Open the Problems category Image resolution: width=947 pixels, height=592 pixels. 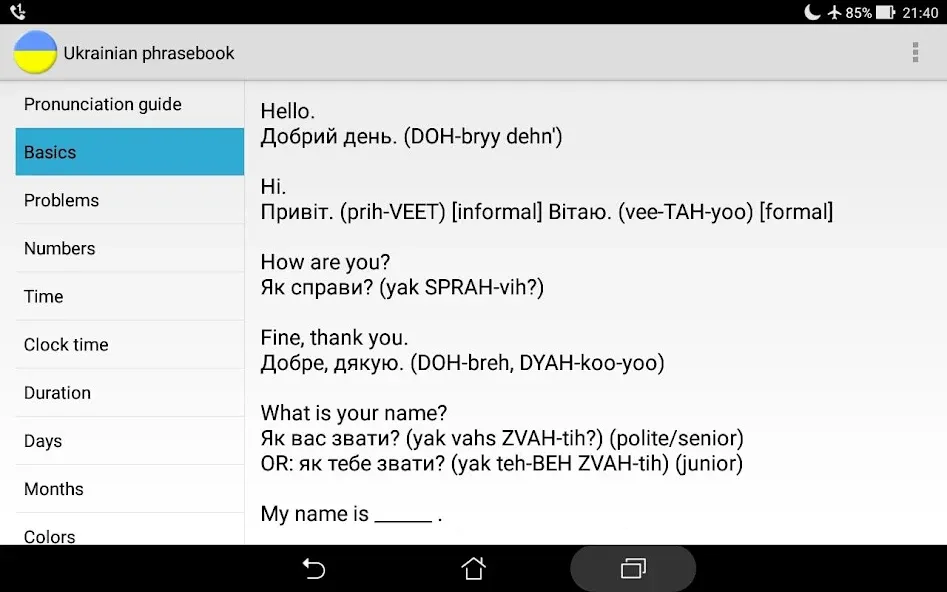(x=130, y=200)
